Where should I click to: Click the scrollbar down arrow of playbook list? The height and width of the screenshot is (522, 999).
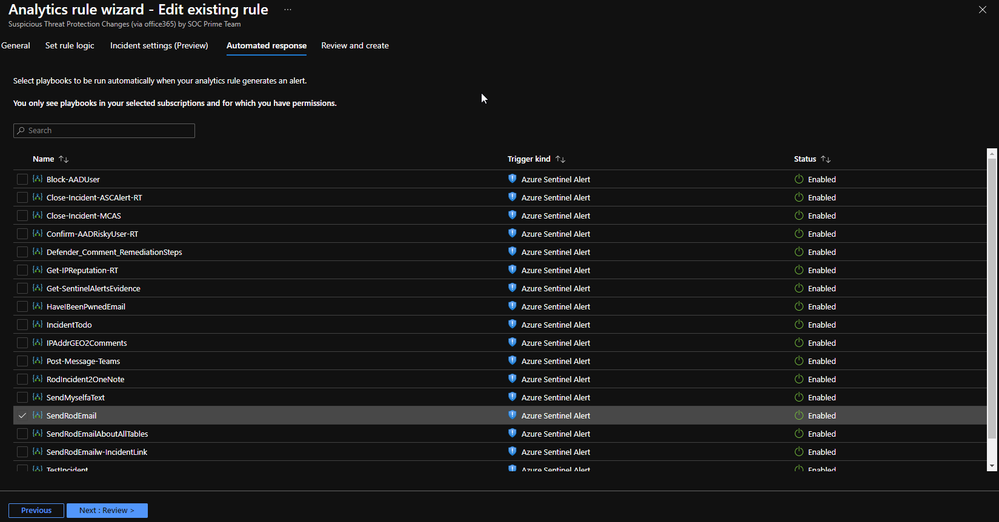(991, 467)
